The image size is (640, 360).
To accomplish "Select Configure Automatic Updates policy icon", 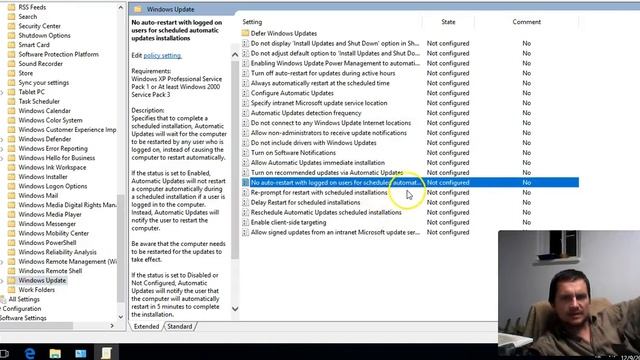I will coord(245,93).
